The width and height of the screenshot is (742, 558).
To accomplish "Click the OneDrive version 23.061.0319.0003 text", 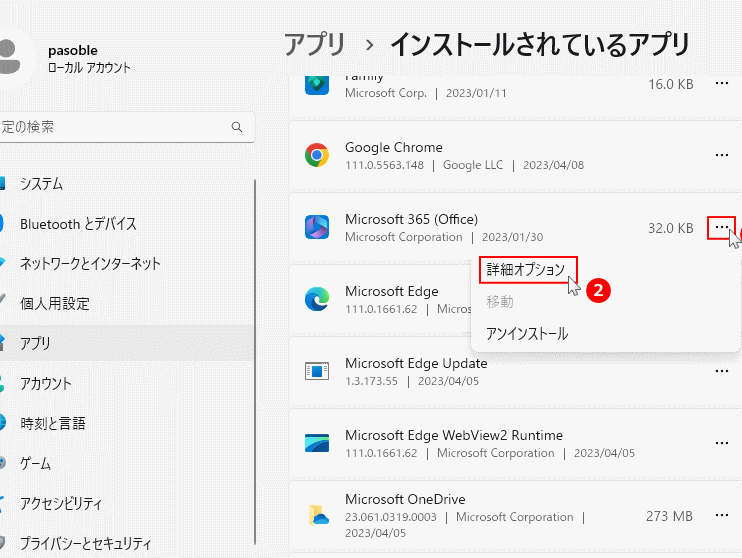I will (391, 517).
